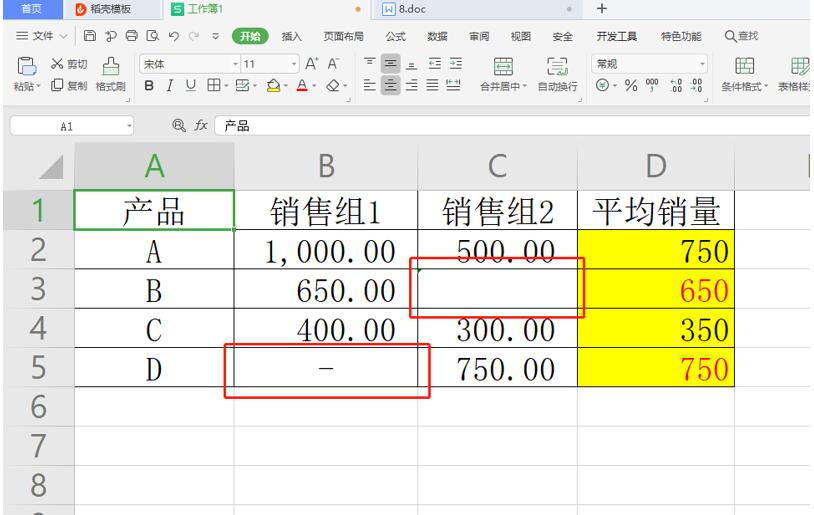Switch to the 页面布局 Page Layout tab
Viewport: 814px width, 515px height.
pos(343,36)
